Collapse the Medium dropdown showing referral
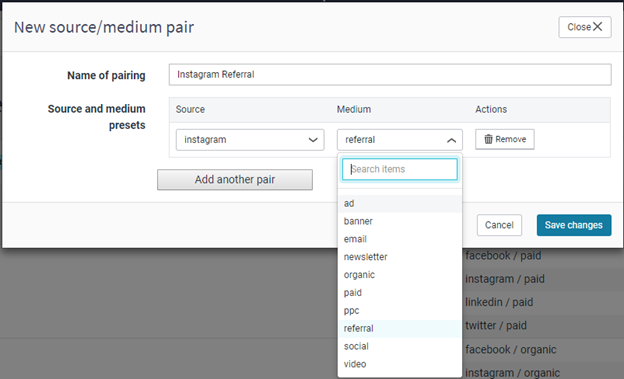The image size is (624, 379). [x=400, y=140]
